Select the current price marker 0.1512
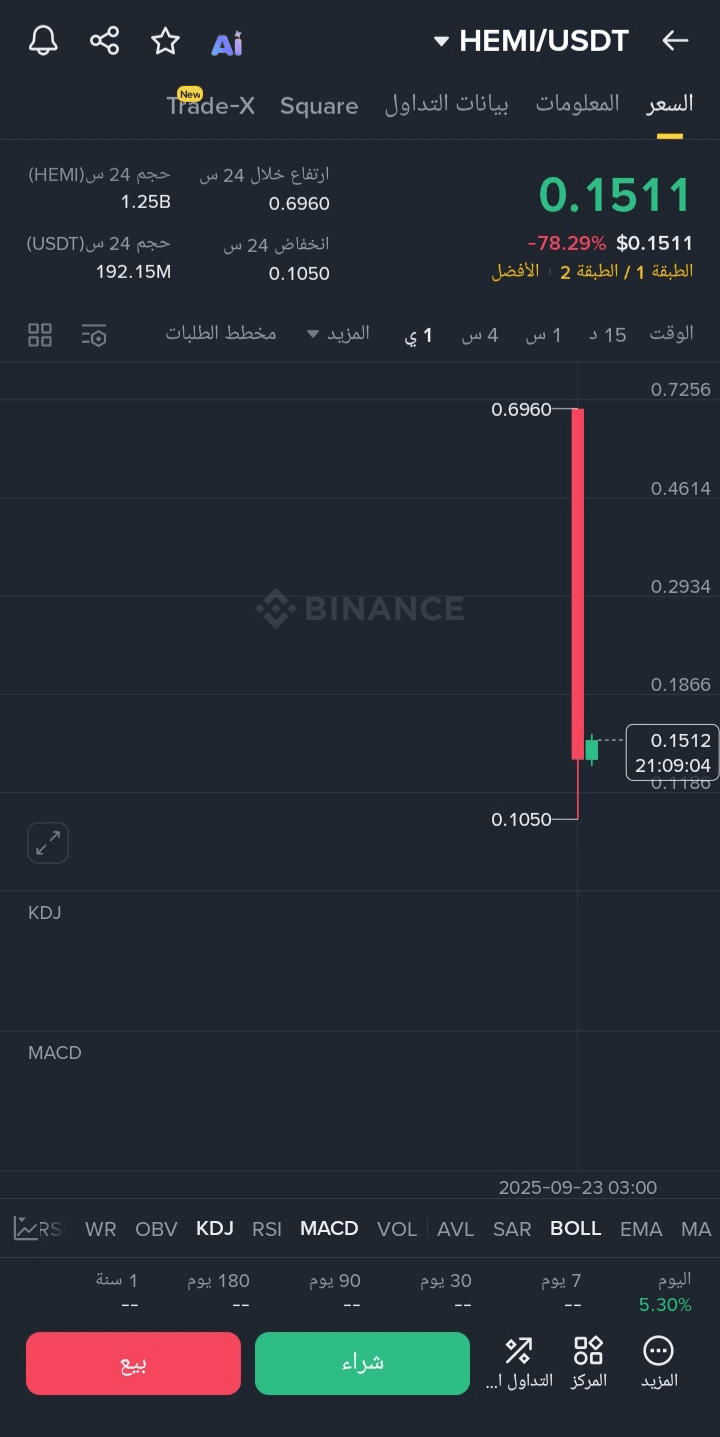The width and height of the screenshot is (720, 1437). click(672, 752)
